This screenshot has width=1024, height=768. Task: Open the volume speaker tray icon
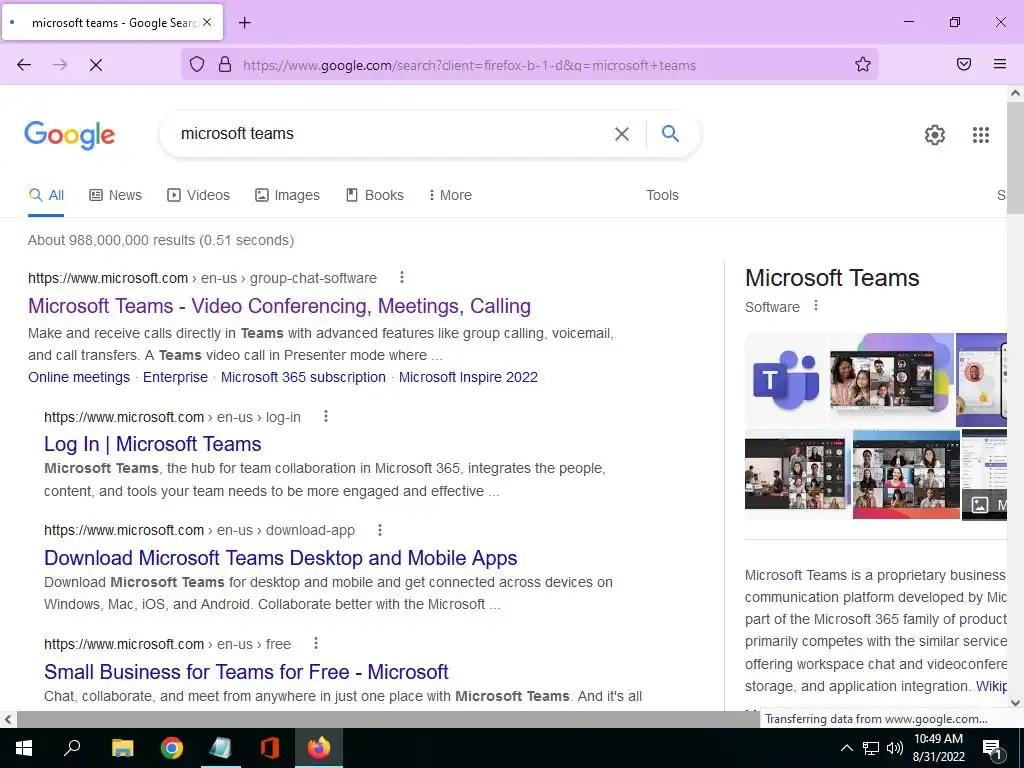click(x=895, y=748)
